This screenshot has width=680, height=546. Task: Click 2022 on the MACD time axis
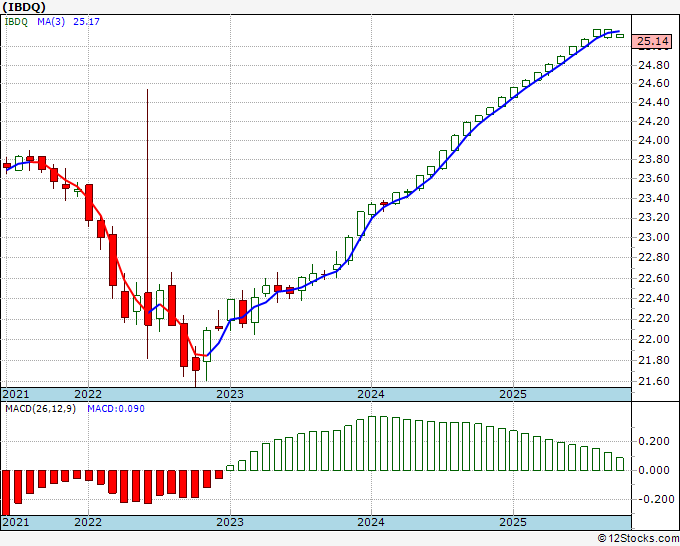click(x=88, y=522)
